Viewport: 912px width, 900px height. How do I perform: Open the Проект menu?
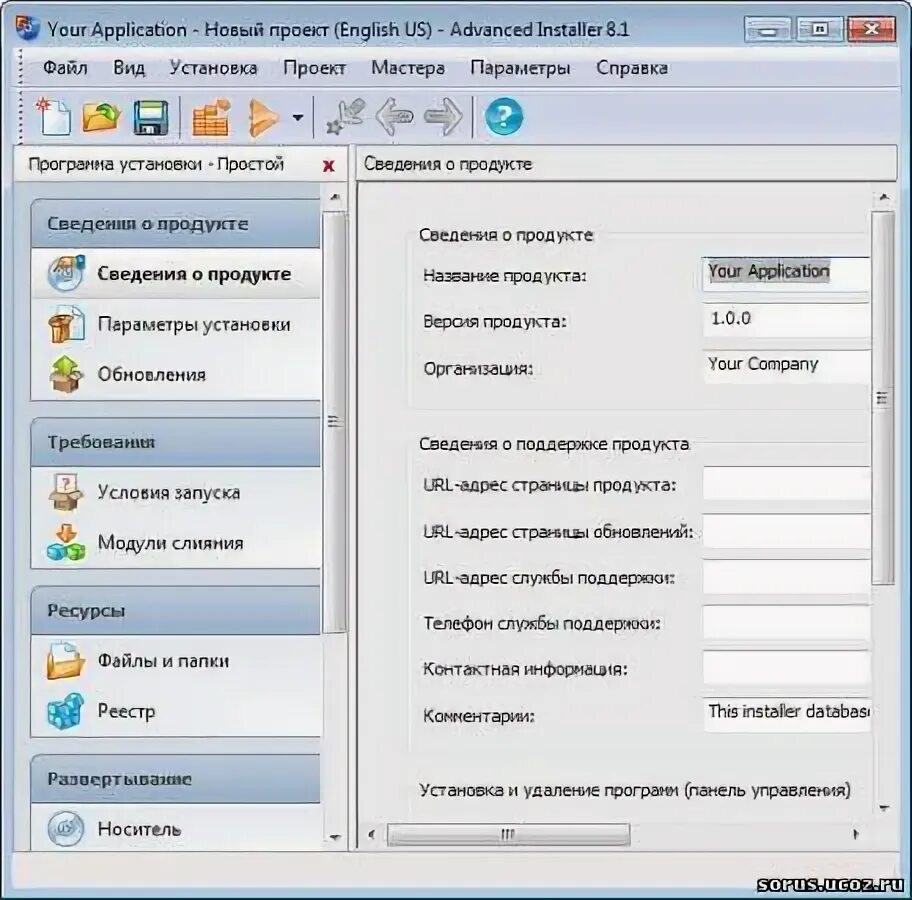[x=314, y=68]
